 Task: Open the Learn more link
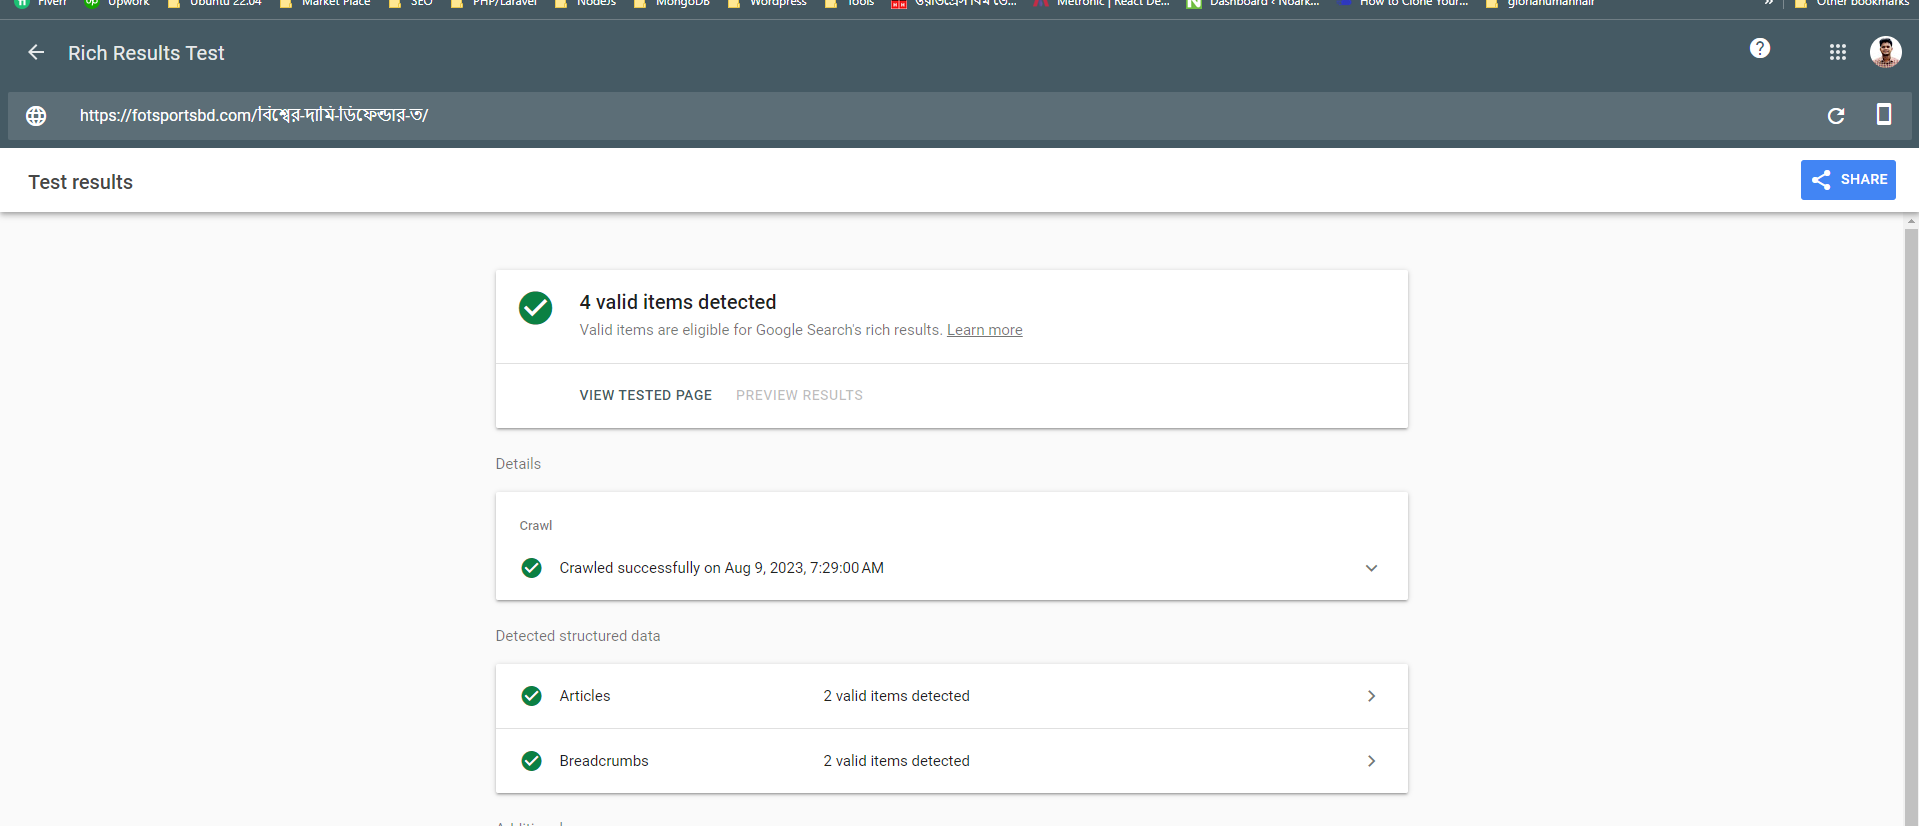point(984,330)
